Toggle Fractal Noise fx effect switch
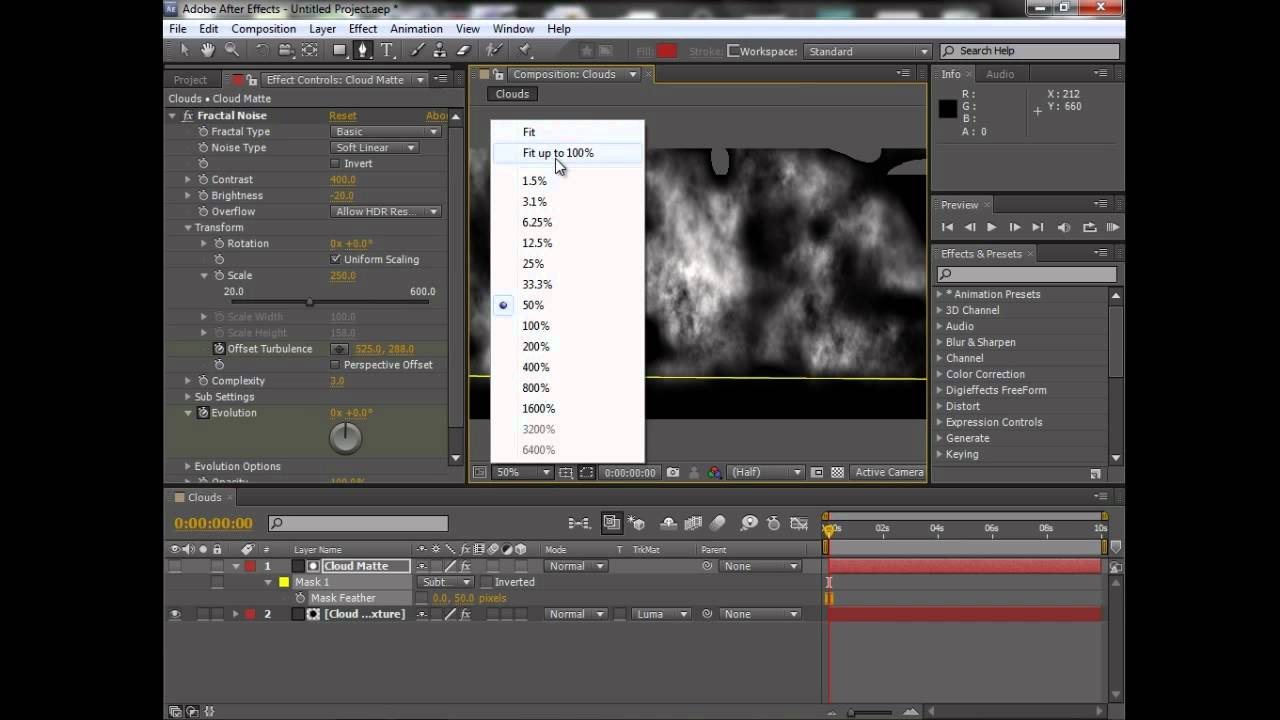The width and height of the screenshot is (1280, 720). [187, 116]
